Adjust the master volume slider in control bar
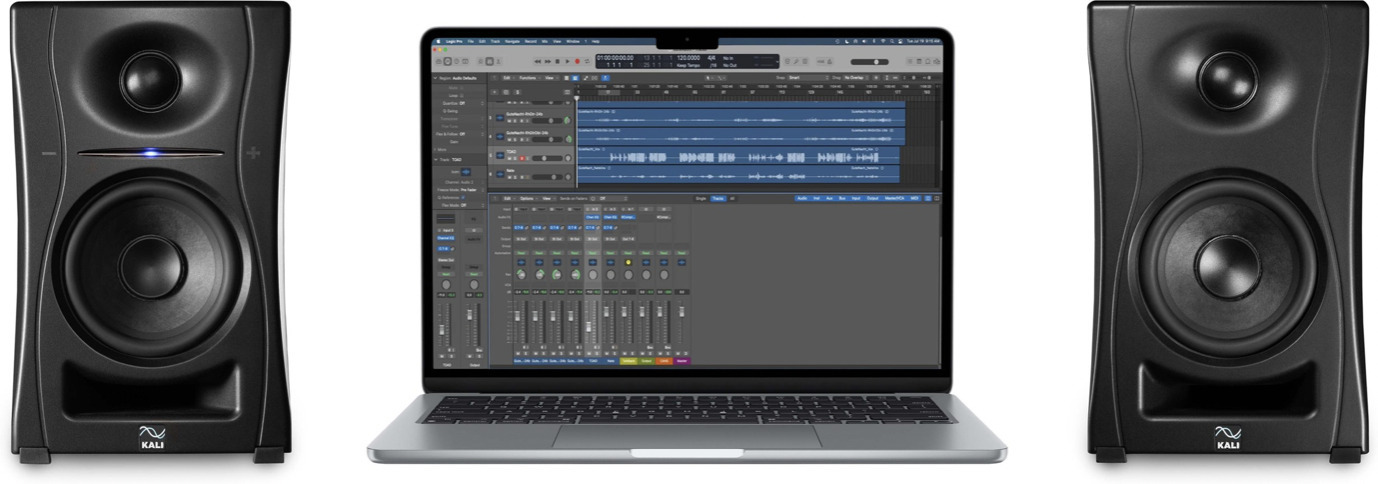1378x484 pixels. (x=869, y=62)
